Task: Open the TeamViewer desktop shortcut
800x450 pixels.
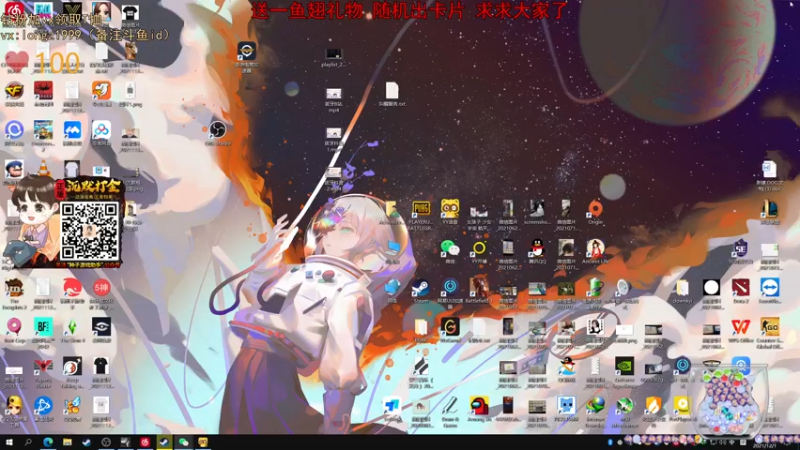Action: (x=769, y=287)
